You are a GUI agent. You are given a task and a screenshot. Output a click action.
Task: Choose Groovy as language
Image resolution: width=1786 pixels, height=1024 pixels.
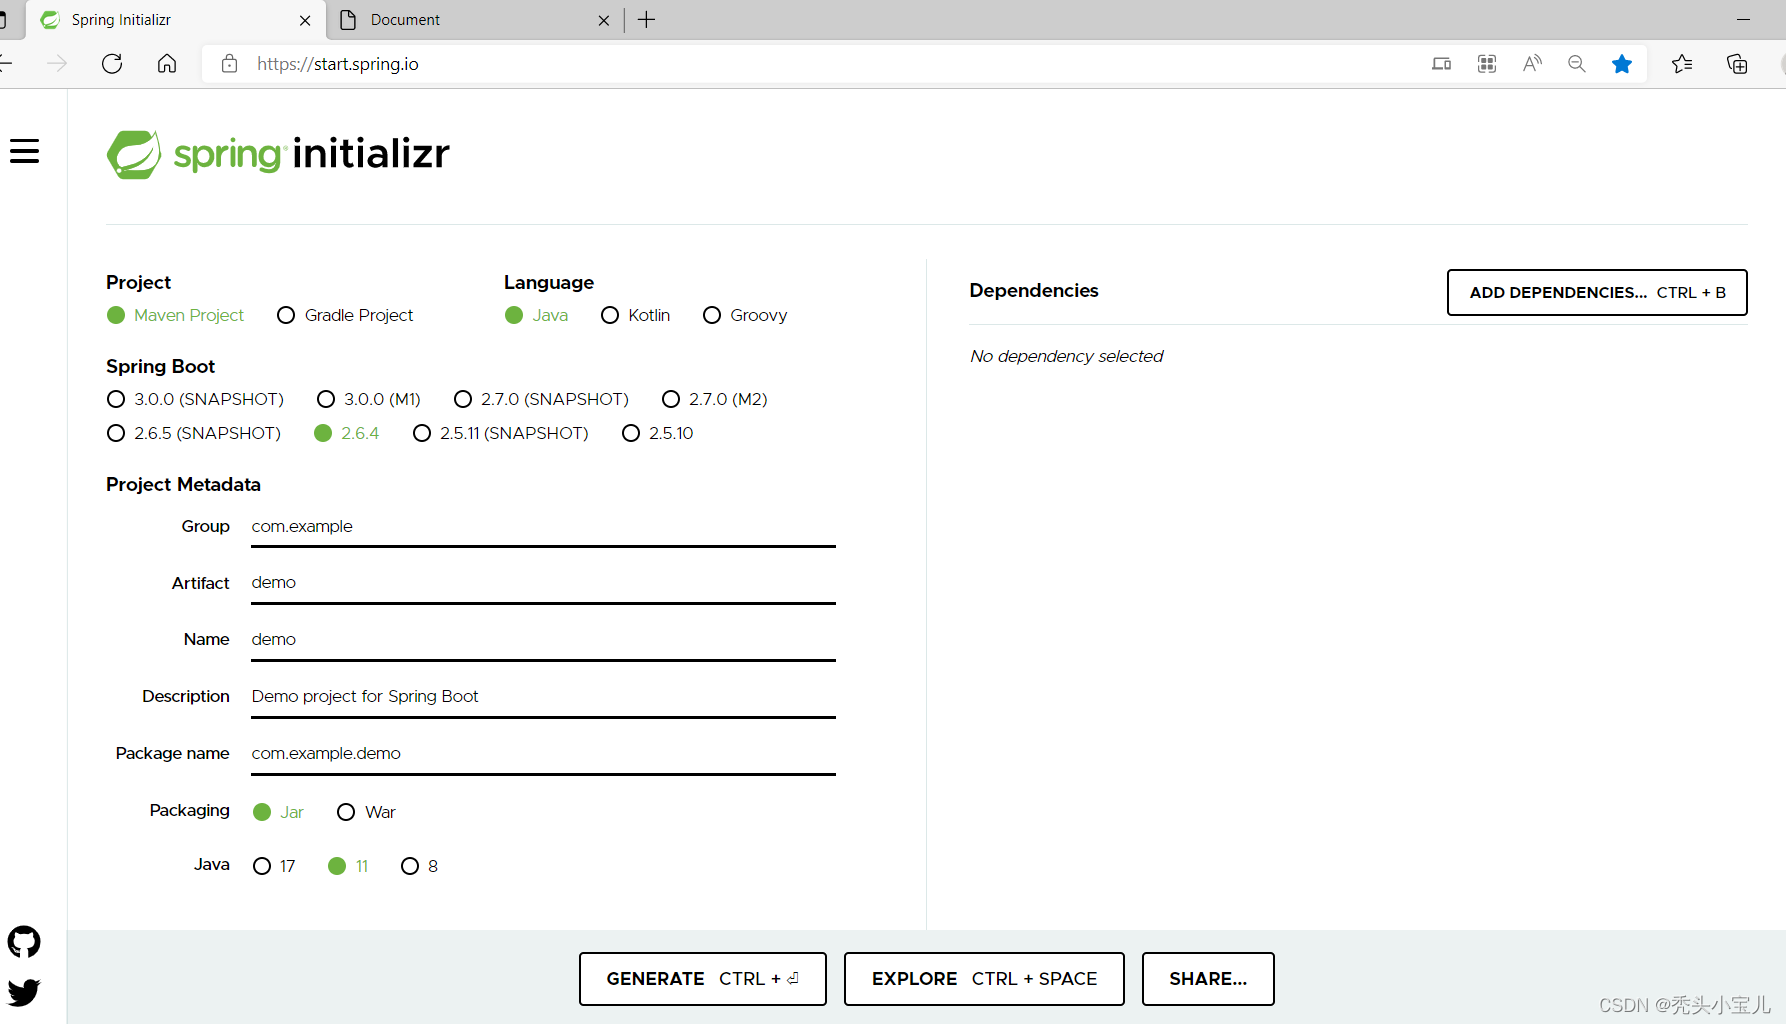(x=745, y=315)
